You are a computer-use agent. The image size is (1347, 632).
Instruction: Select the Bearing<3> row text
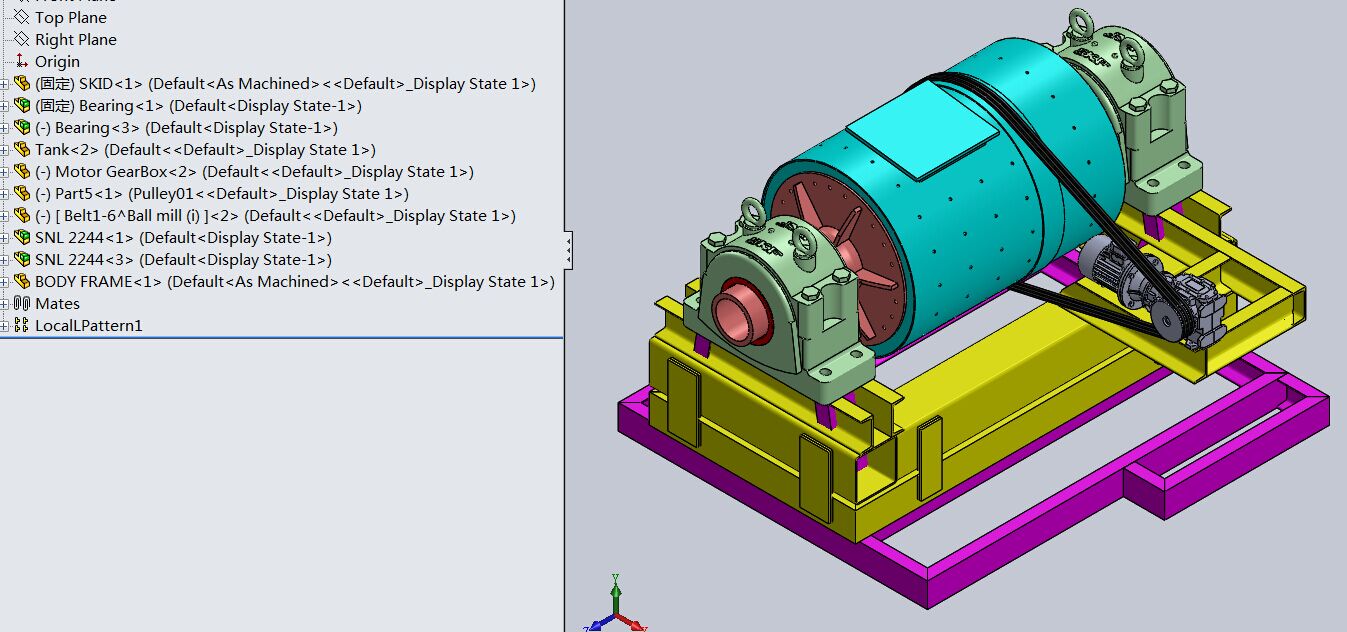point(186,128)
